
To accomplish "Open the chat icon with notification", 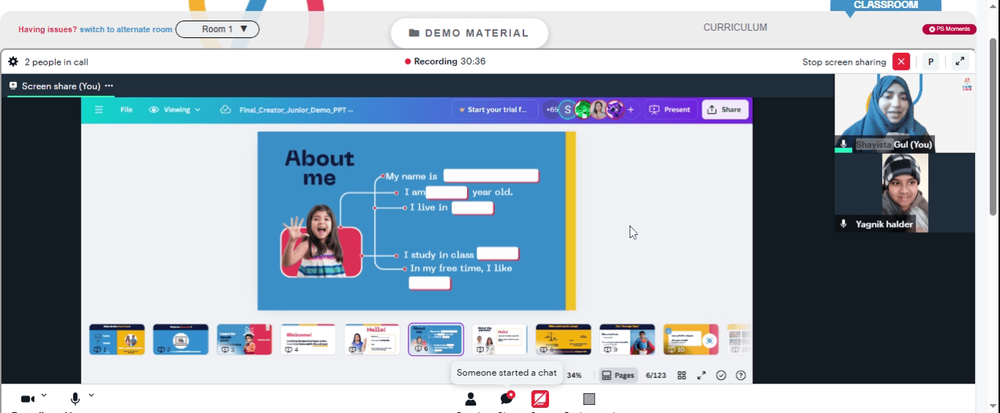I will [x=507, y=399].
